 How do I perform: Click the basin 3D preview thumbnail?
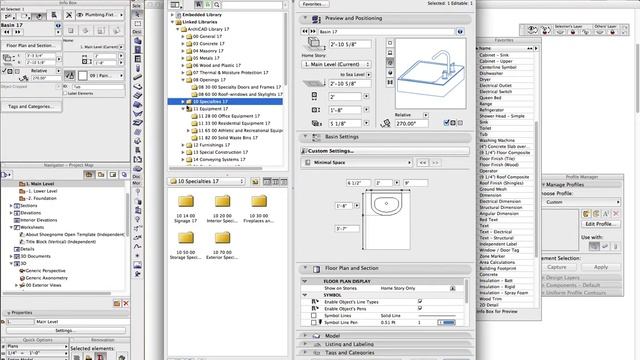[431, 74]
